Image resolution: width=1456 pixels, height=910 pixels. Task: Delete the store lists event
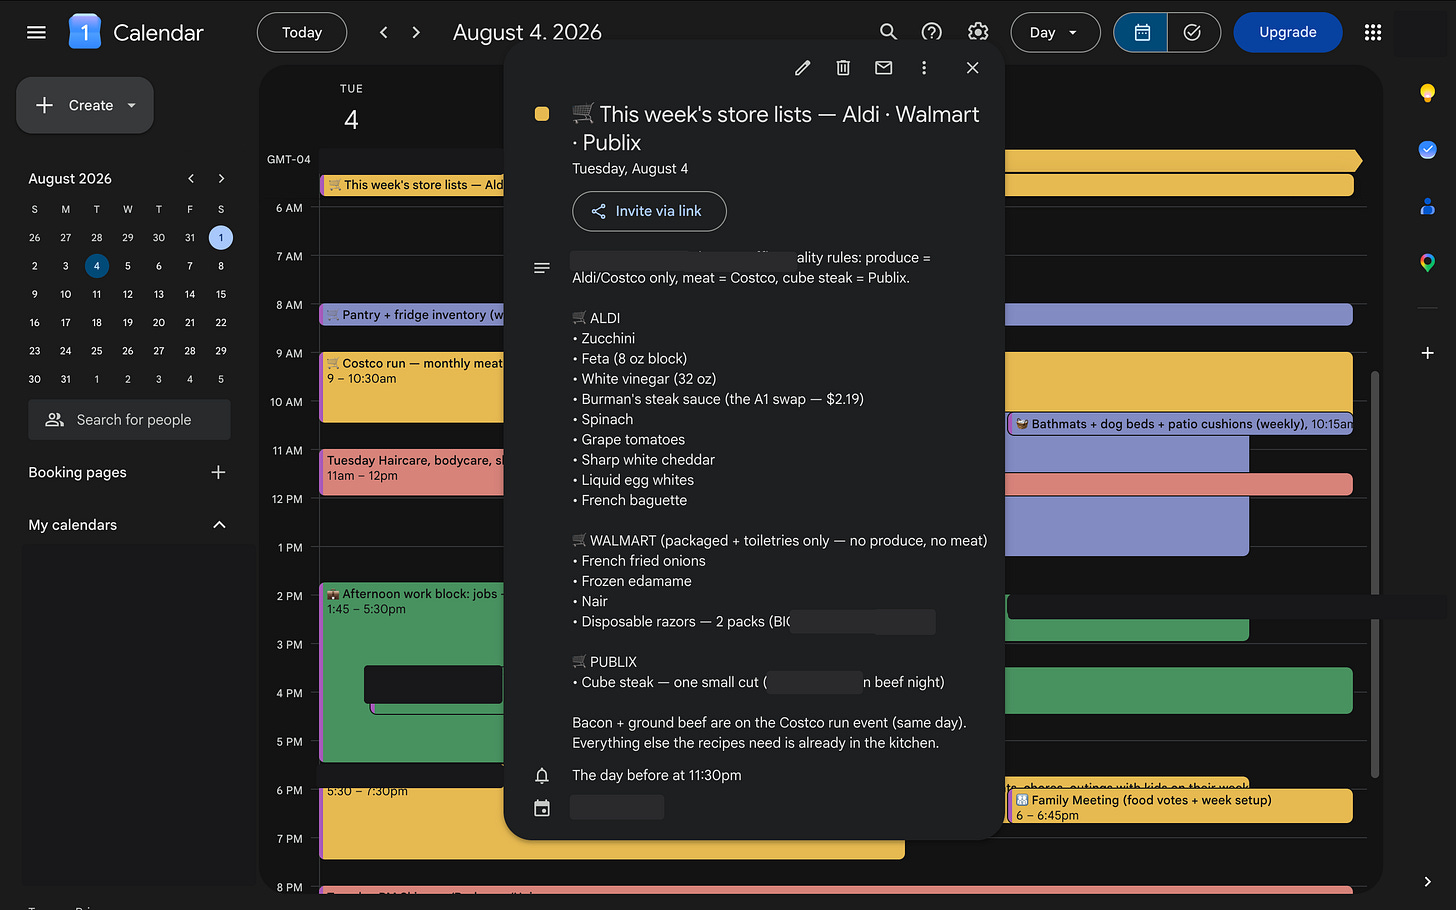click(843, 68)
